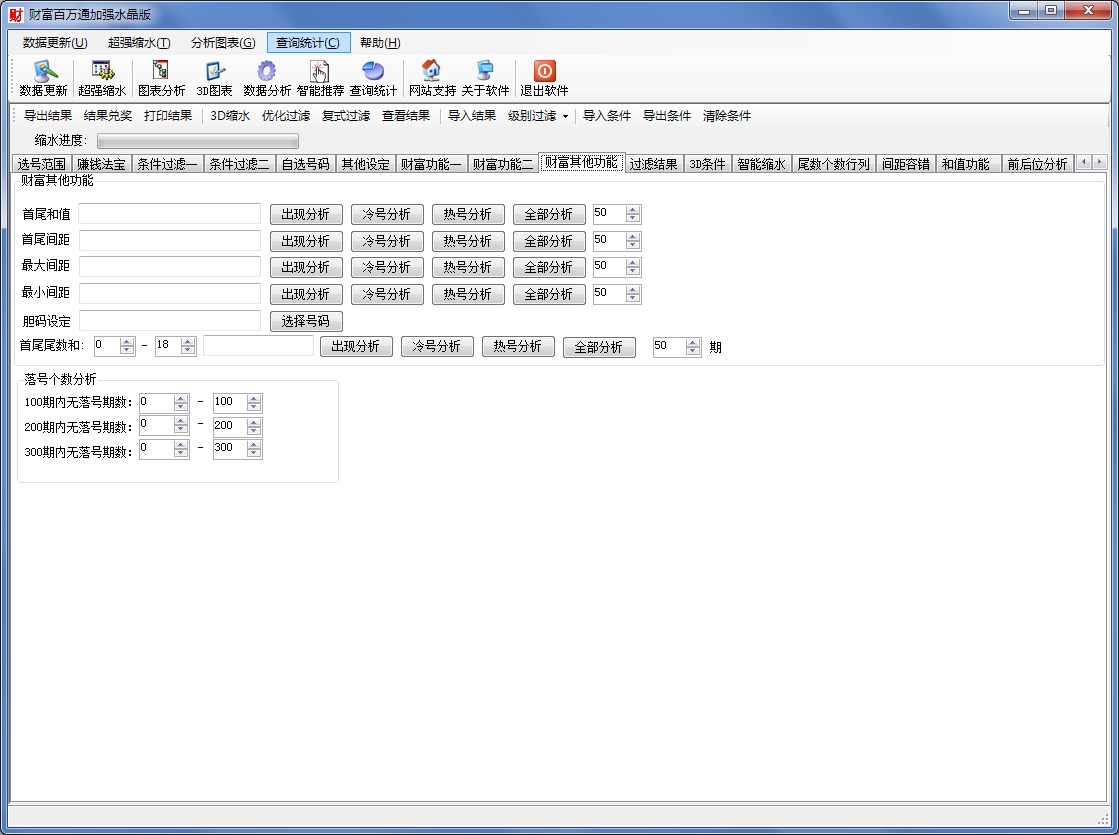Click the 最大间距 text input field
The height and width of the screenshot is (835, 1119).
tap(170, 267)
